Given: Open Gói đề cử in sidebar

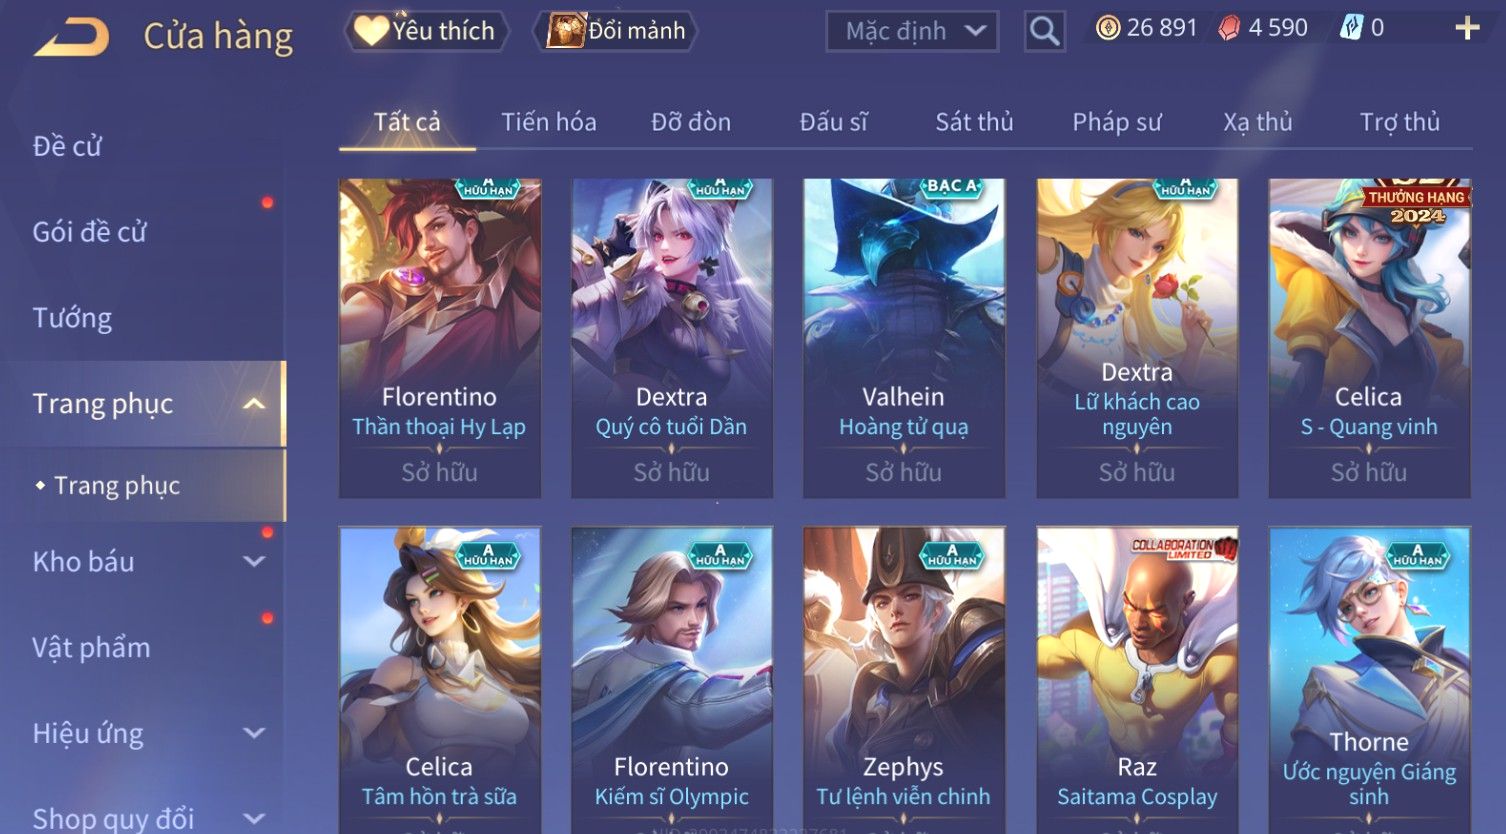Looking at the screenshot, I should coord(90,232).
